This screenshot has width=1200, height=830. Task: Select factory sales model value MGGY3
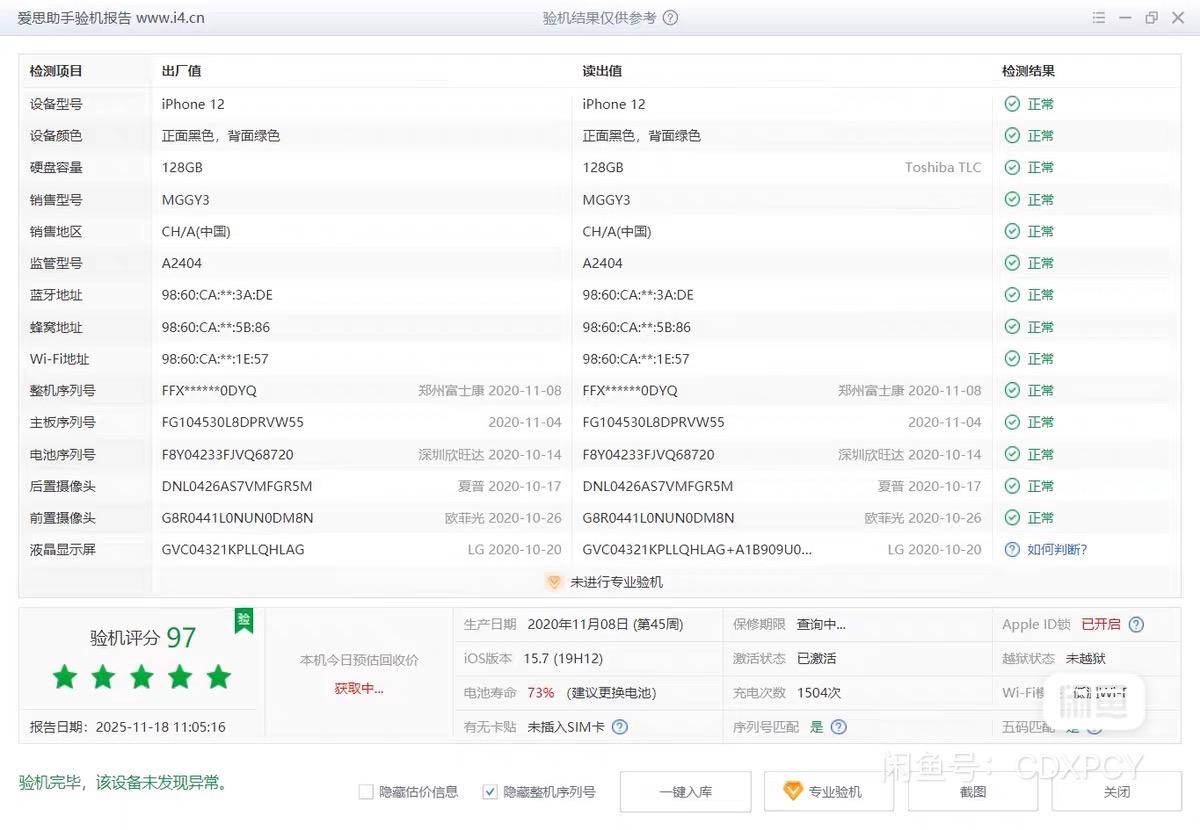186,200
